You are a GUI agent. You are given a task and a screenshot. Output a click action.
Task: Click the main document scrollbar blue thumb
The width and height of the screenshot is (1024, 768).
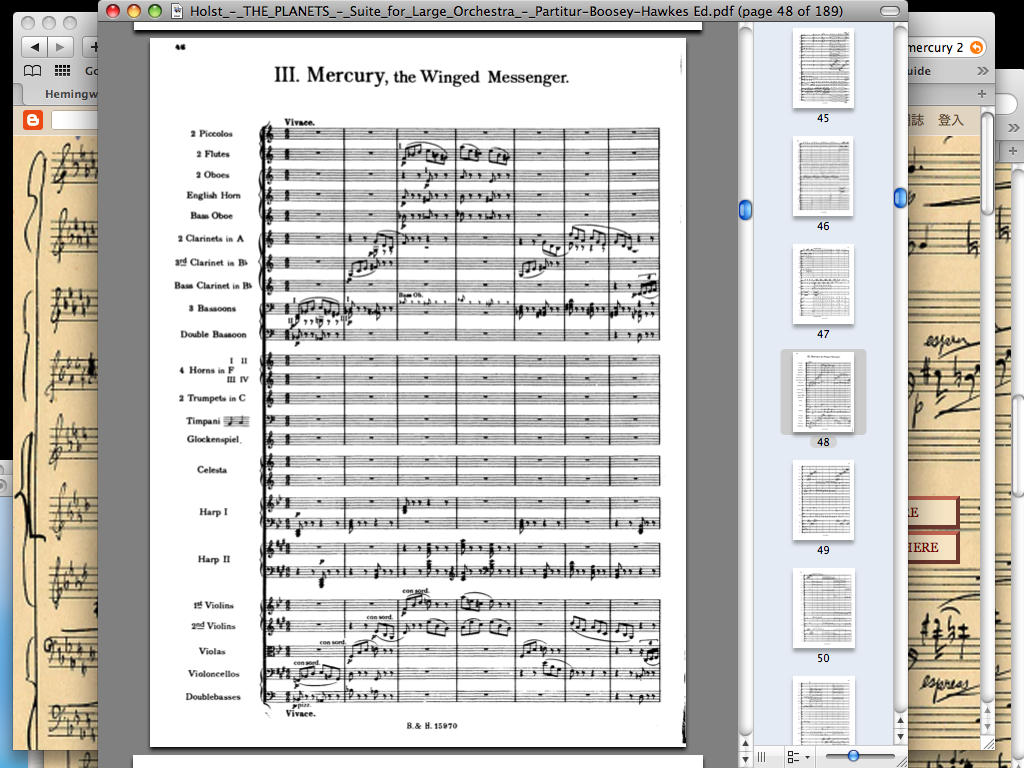click(x=745, y=210)
